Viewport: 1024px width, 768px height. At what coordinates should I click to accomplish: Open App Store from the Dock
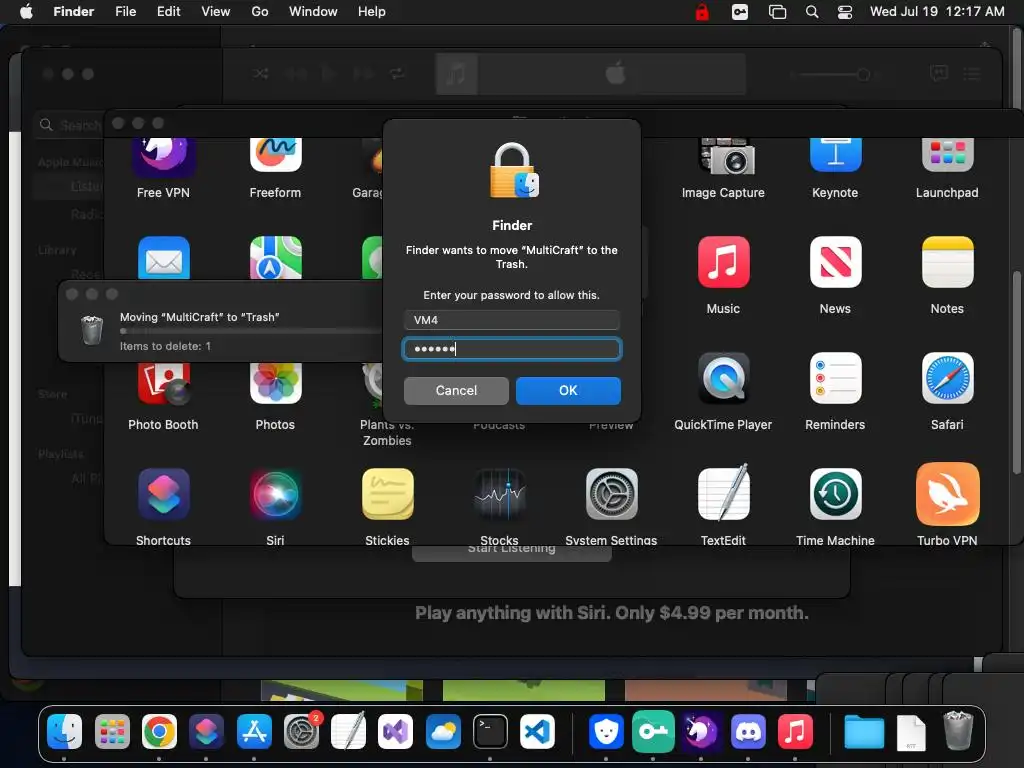253,731
